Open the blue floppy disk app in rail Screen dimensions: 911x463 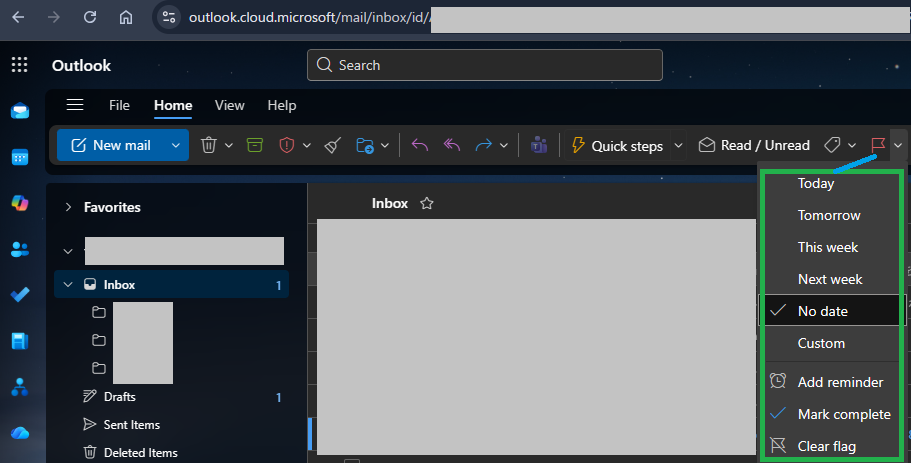point(20,341)
